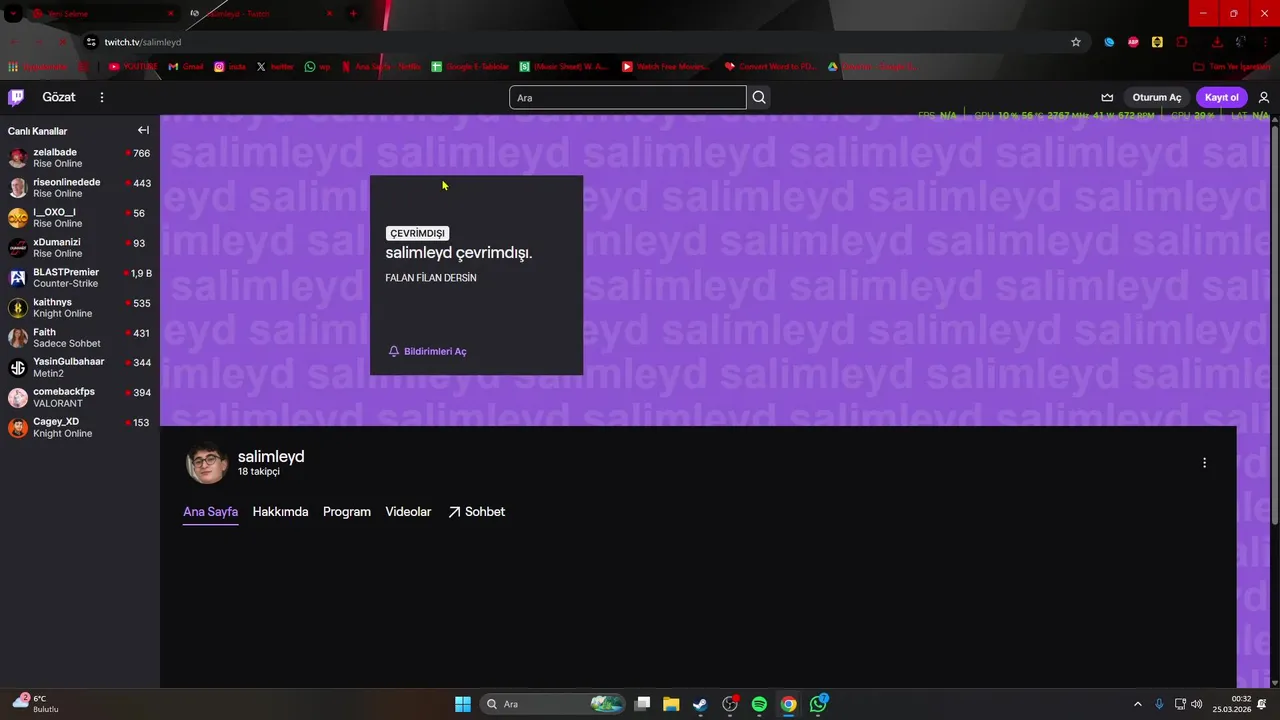Collapse the Canlı Kanallar sidebar
The image size is (1280, 720).
coord(143,130)
